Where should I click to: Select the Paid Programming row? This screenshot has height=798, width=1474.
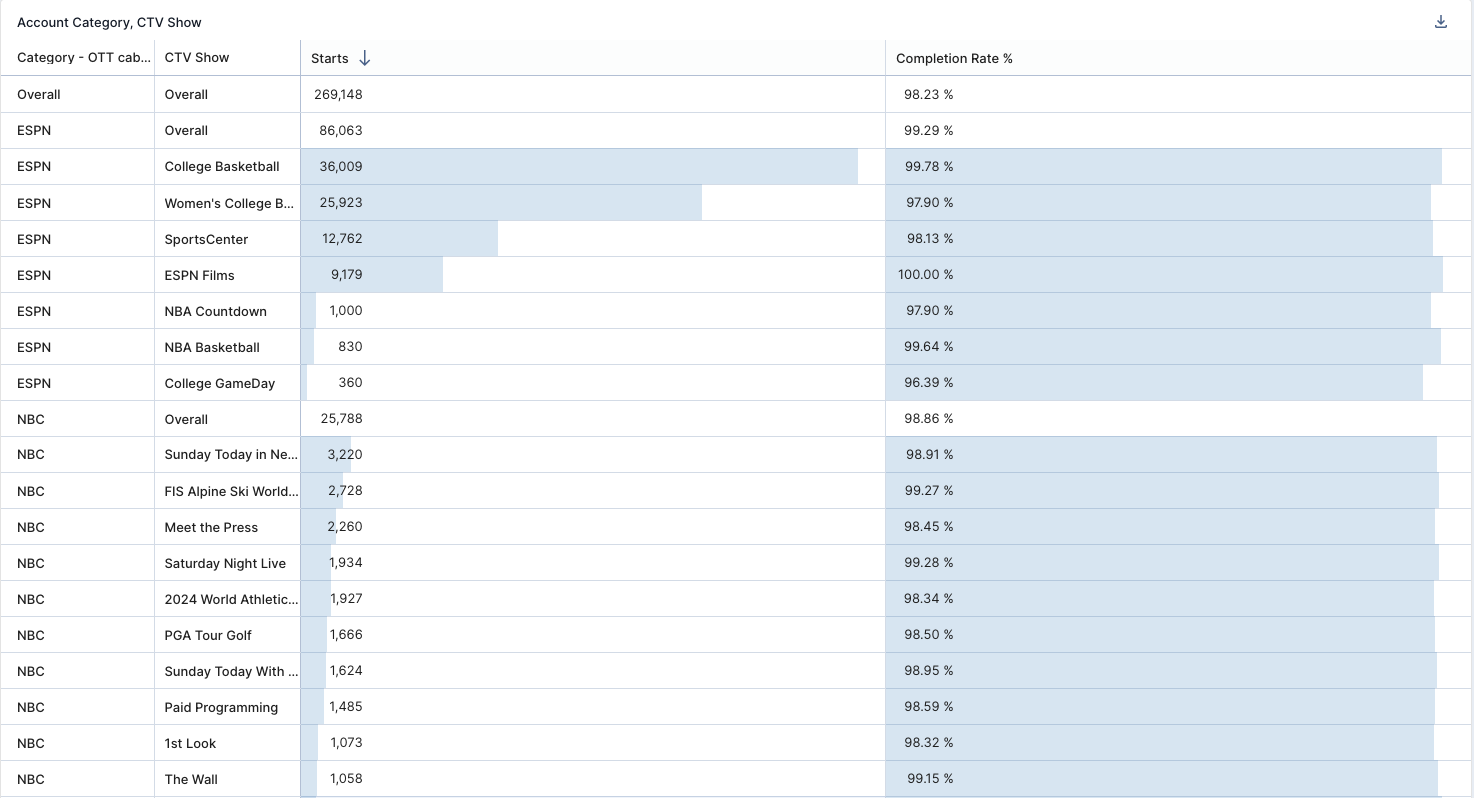click(x=221, y=707)
